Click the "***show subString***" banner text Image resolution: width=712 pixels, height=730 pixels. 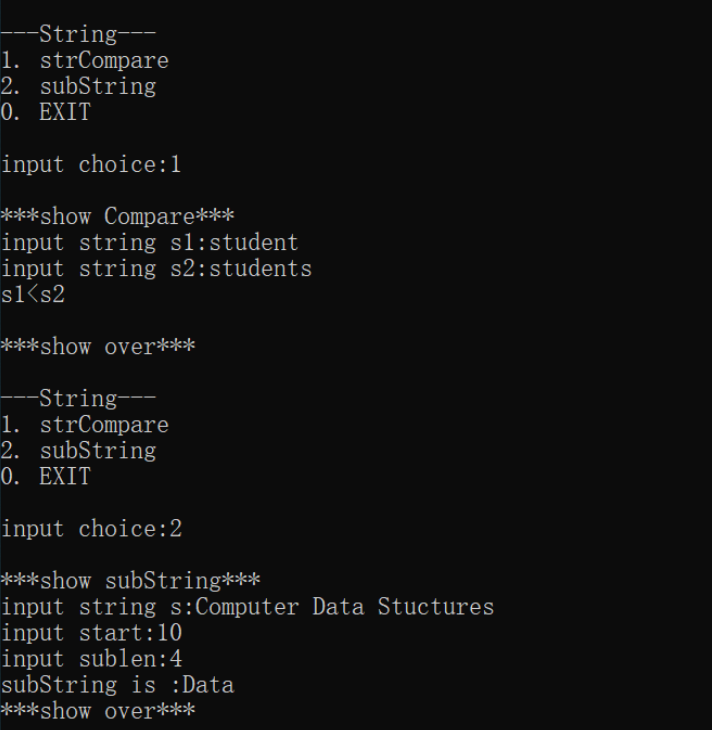[130, 581]
